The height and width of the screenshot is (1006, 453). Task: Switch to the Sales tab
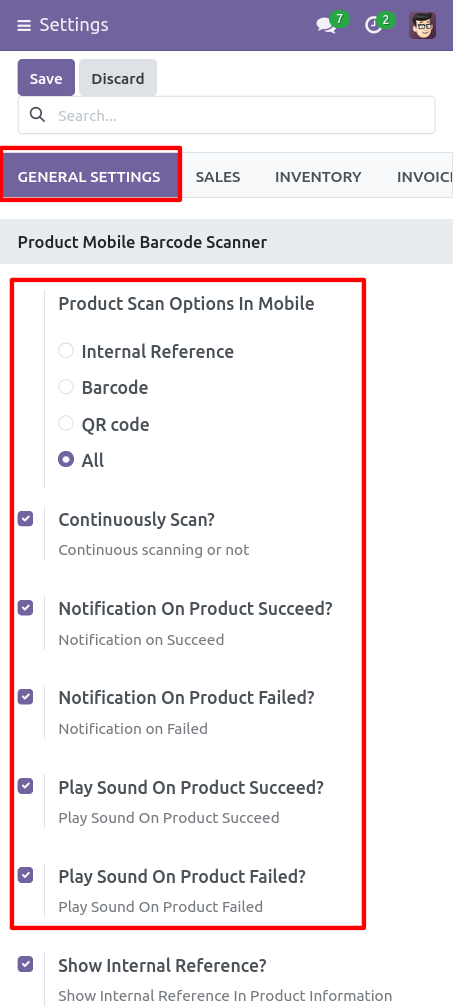click(218, 176)
